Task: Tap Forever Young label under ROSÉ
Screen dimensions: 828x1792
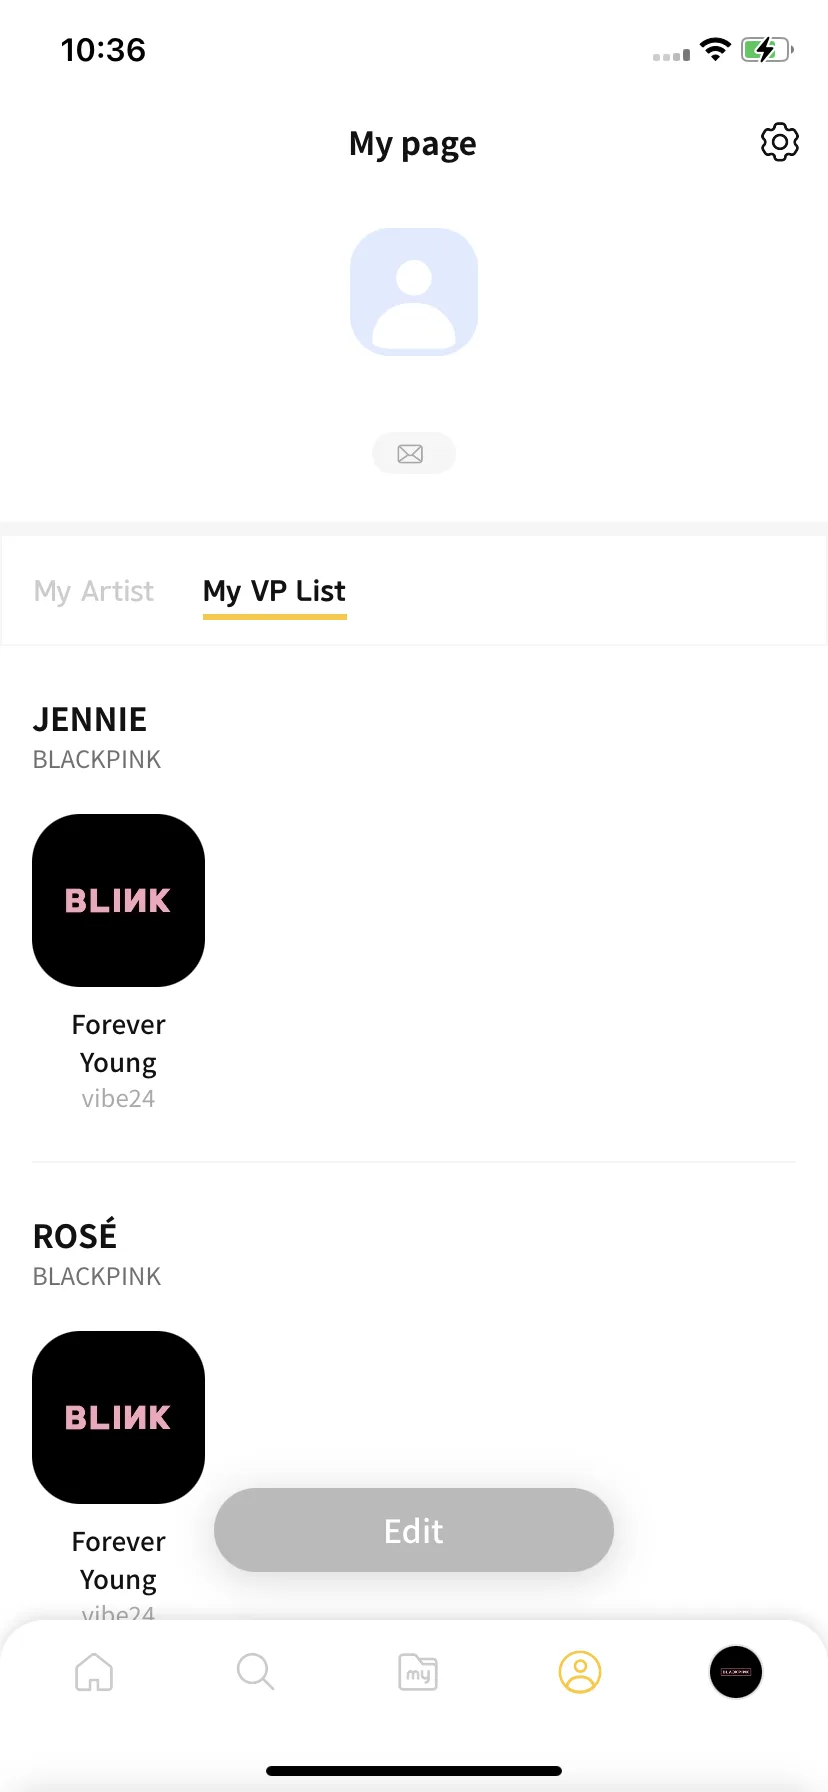Action: (119, 1561)
